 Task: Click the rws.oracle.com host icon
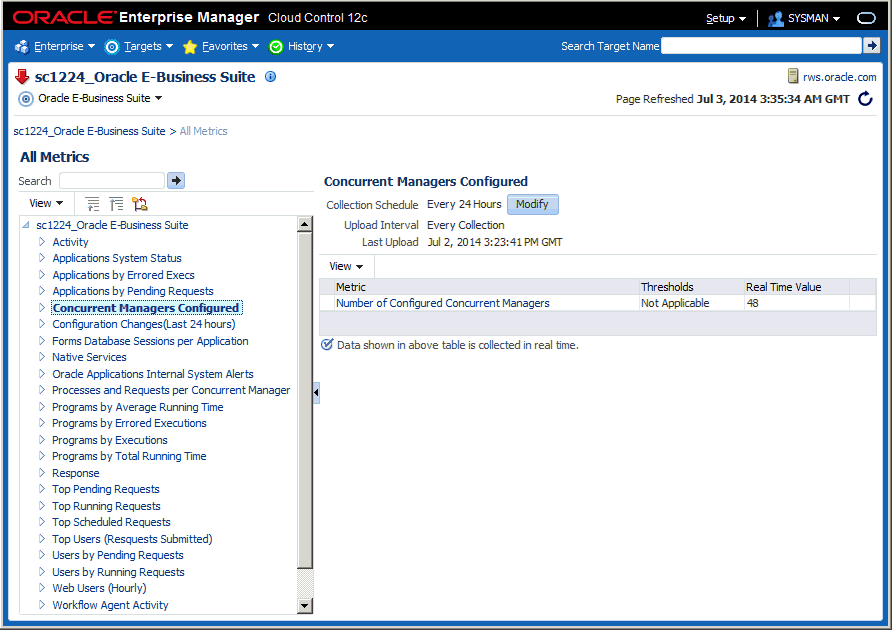(x=792, y=76)
